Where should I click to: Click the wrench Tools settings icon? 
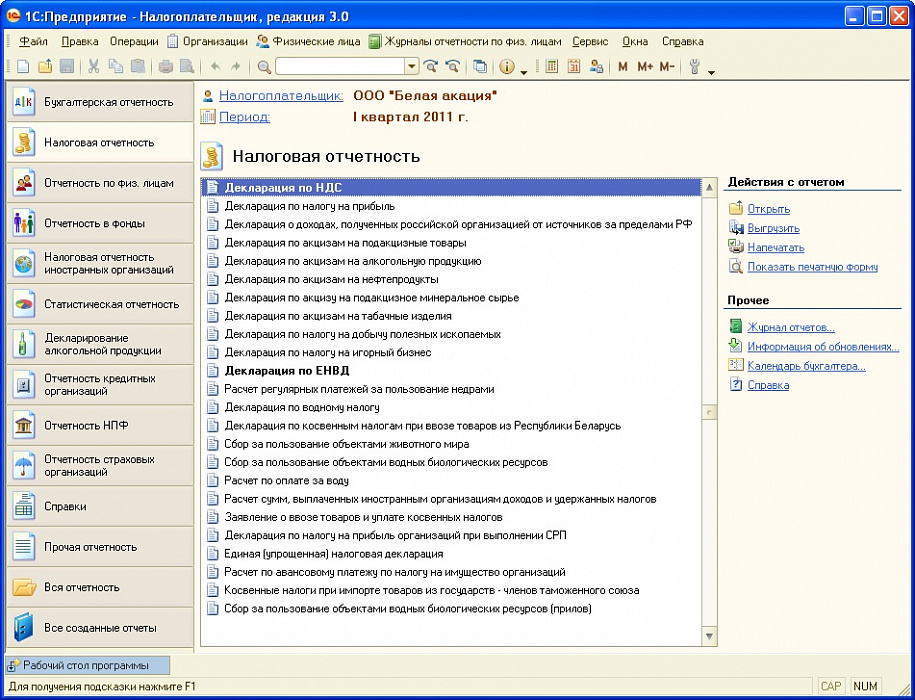694,66
